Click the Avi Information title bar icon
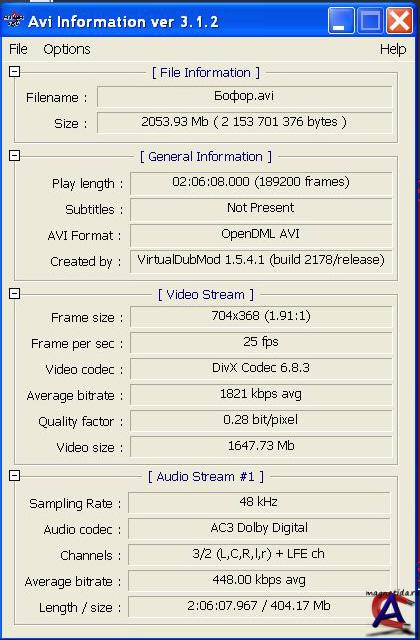The image size is (420, 640). (x=13, y=21)
